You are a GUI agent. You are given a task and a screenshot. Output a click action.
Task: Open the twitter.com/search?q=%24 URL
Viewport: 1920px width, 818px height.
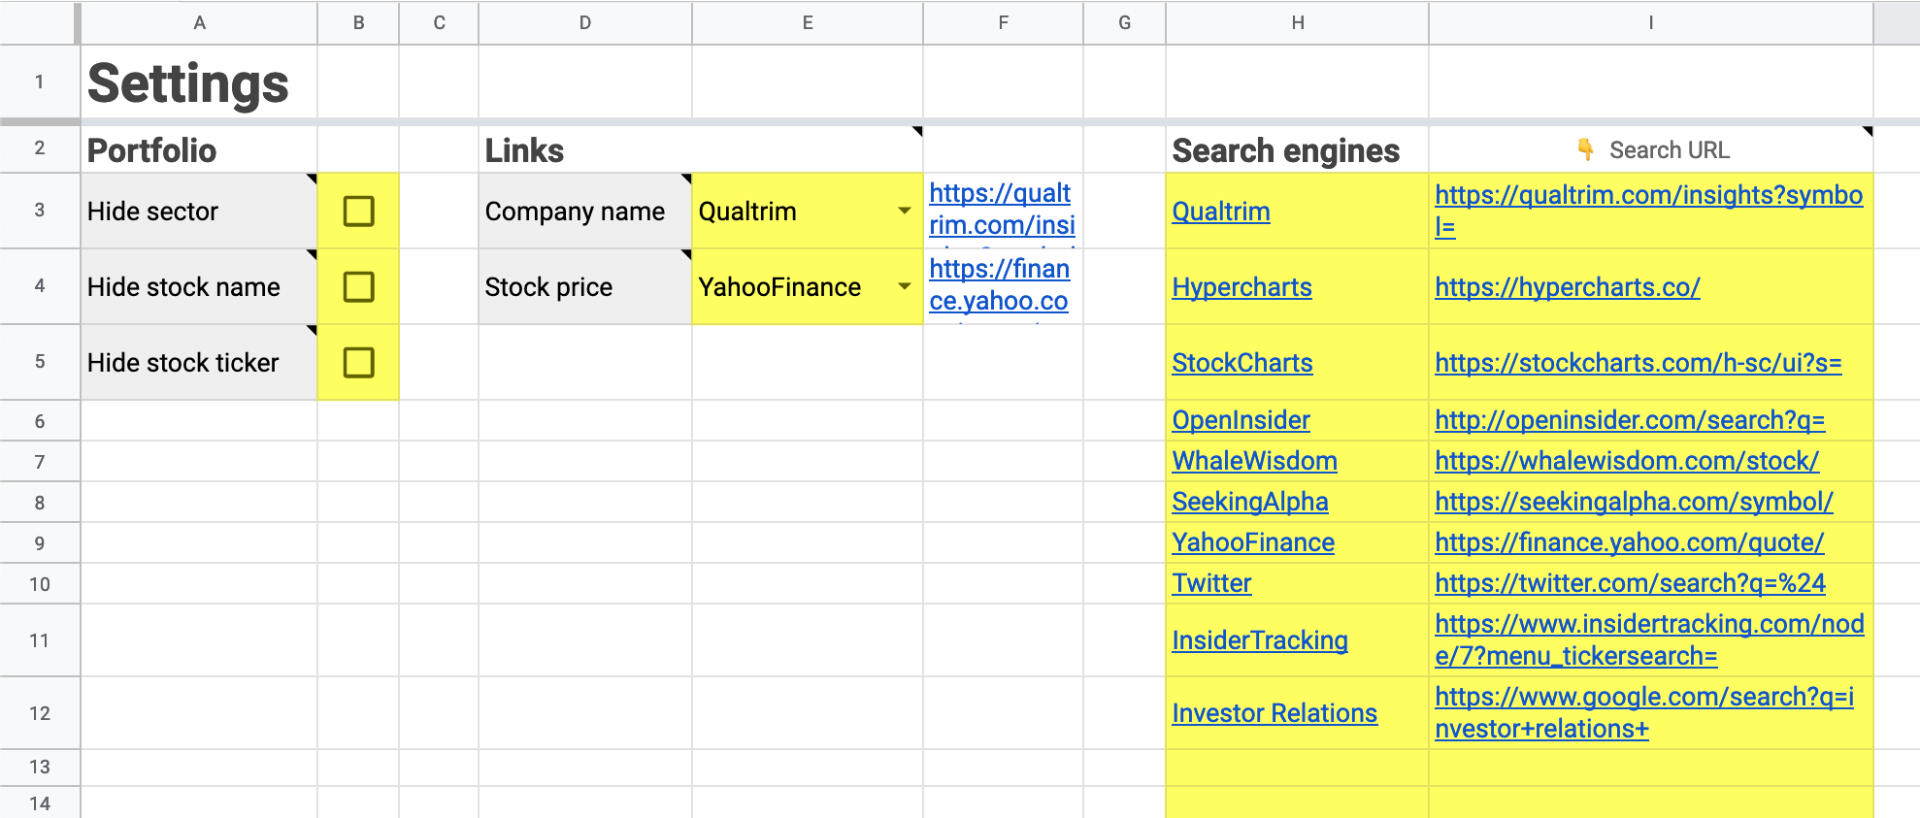pyautogui.click(x=1630, y=583)
